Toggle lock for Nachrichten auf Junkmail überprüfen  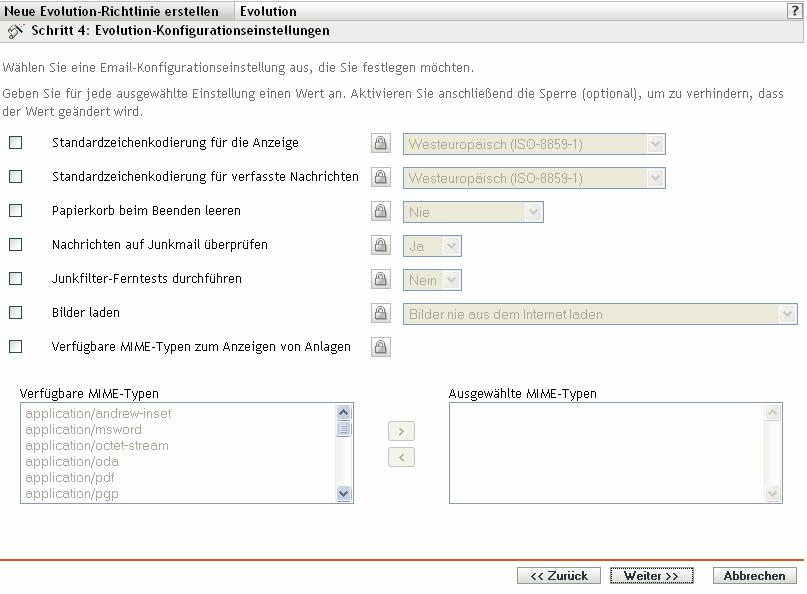(381, 245)
